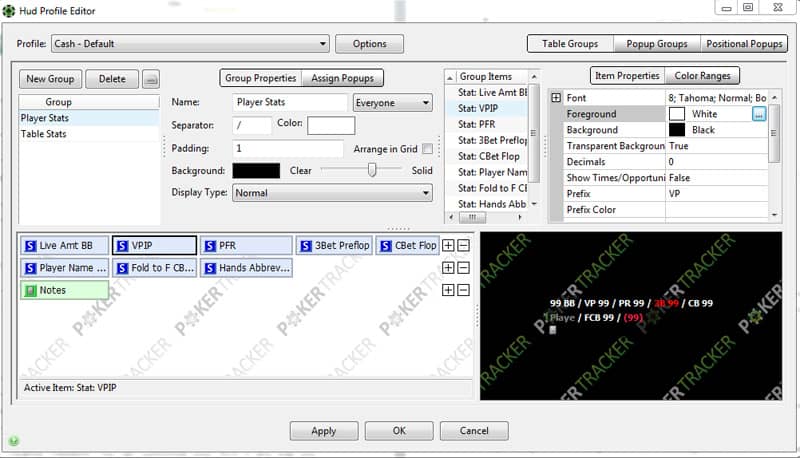Select 'Stat: Hands Abb' in Group Items
The image size is (800, 458).
tap(487, 204)
